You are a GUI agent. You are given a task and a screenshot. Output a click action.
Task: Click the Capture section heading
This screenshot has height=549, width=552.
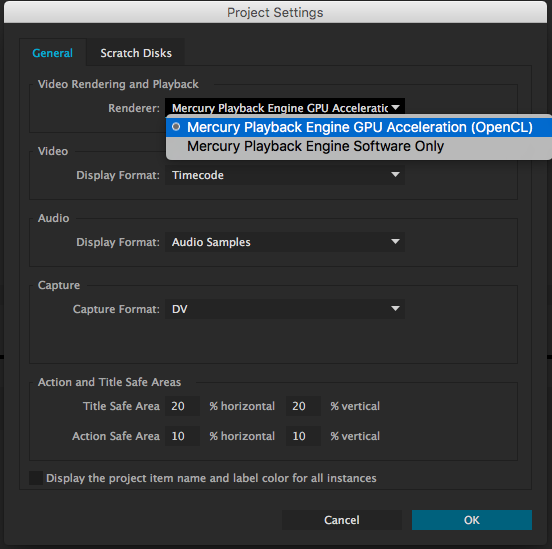point(59,285)
